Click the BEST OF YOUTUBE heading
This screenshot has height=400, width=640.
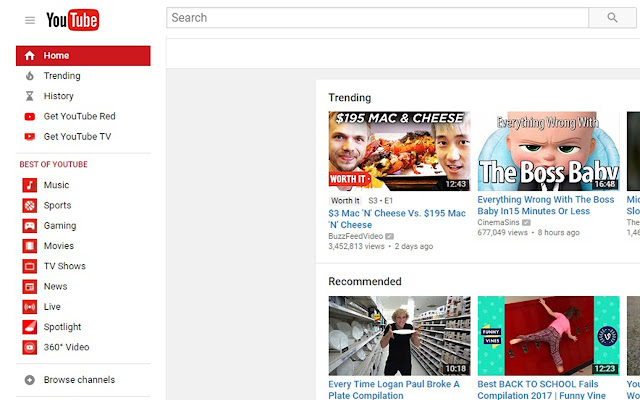(x=53, y=164)
